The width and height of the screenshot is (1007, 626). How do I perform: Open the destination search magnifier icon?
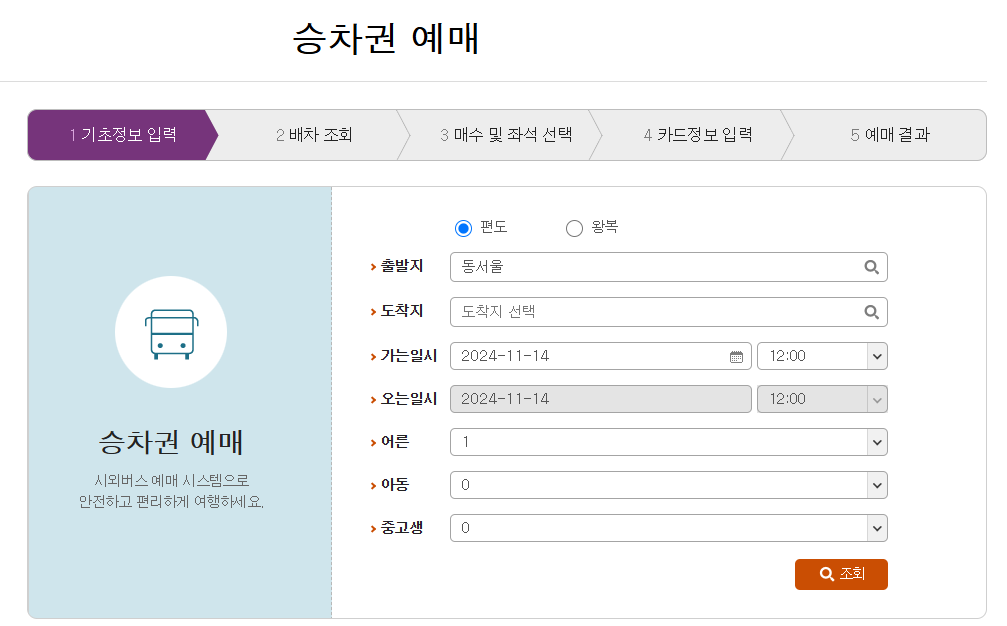(x=870, y=312)
